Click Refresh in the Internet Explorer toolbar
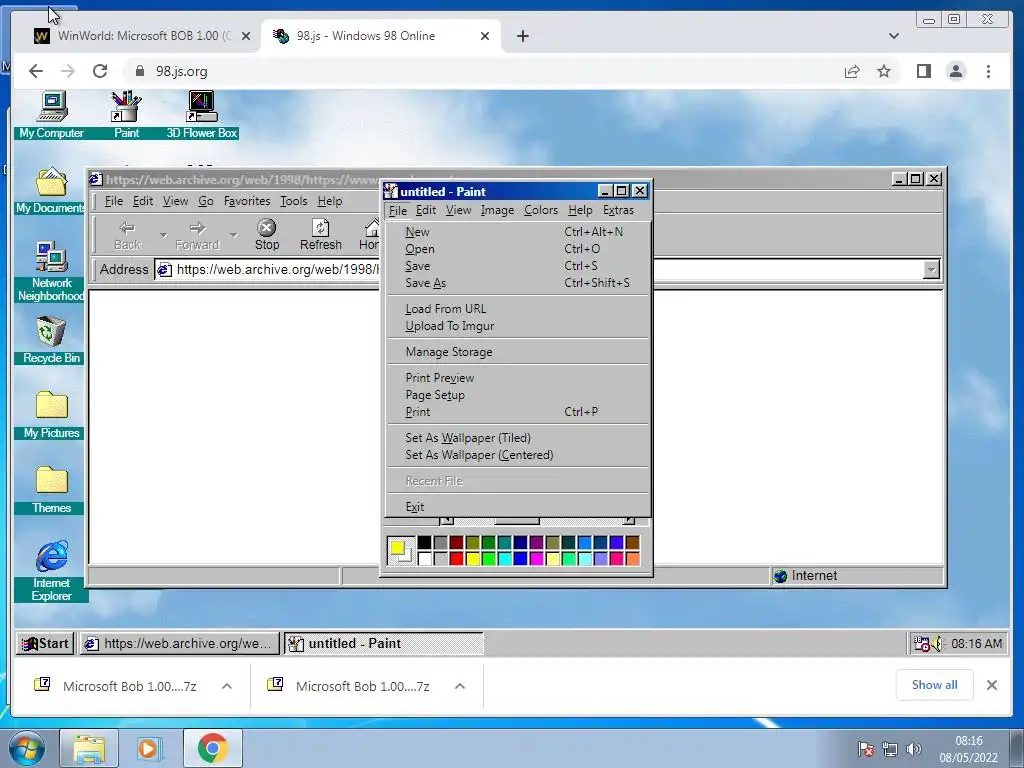The height and width of the screenshot is (768, 1024). pos(321,235)
